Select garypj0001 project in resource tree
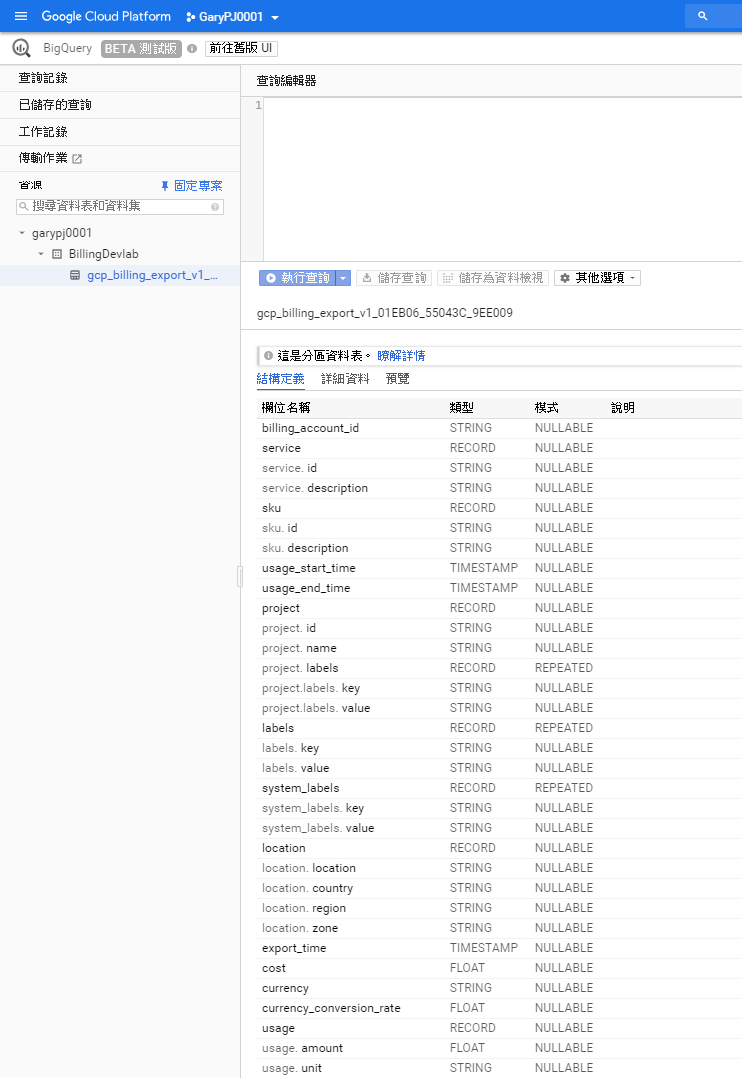The width and height of the screenshot is (742, 1078). [x=62, y=233]
